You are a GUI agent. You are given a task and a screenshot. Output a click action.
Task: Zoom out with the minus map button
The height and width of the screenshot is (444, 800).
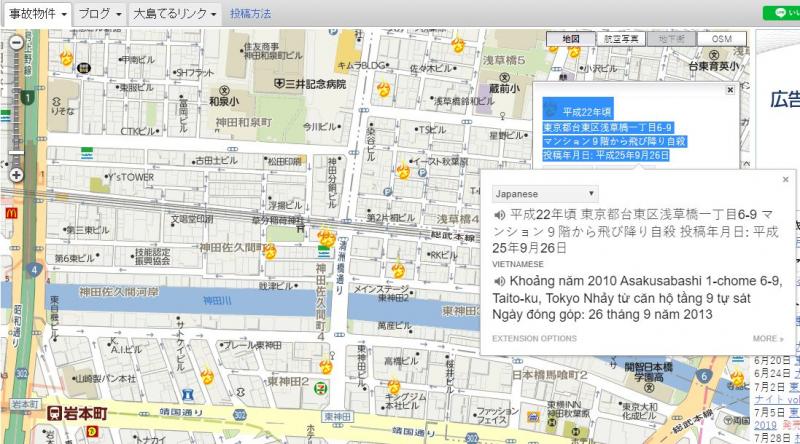pyautogui.click(x=17, y=43)
